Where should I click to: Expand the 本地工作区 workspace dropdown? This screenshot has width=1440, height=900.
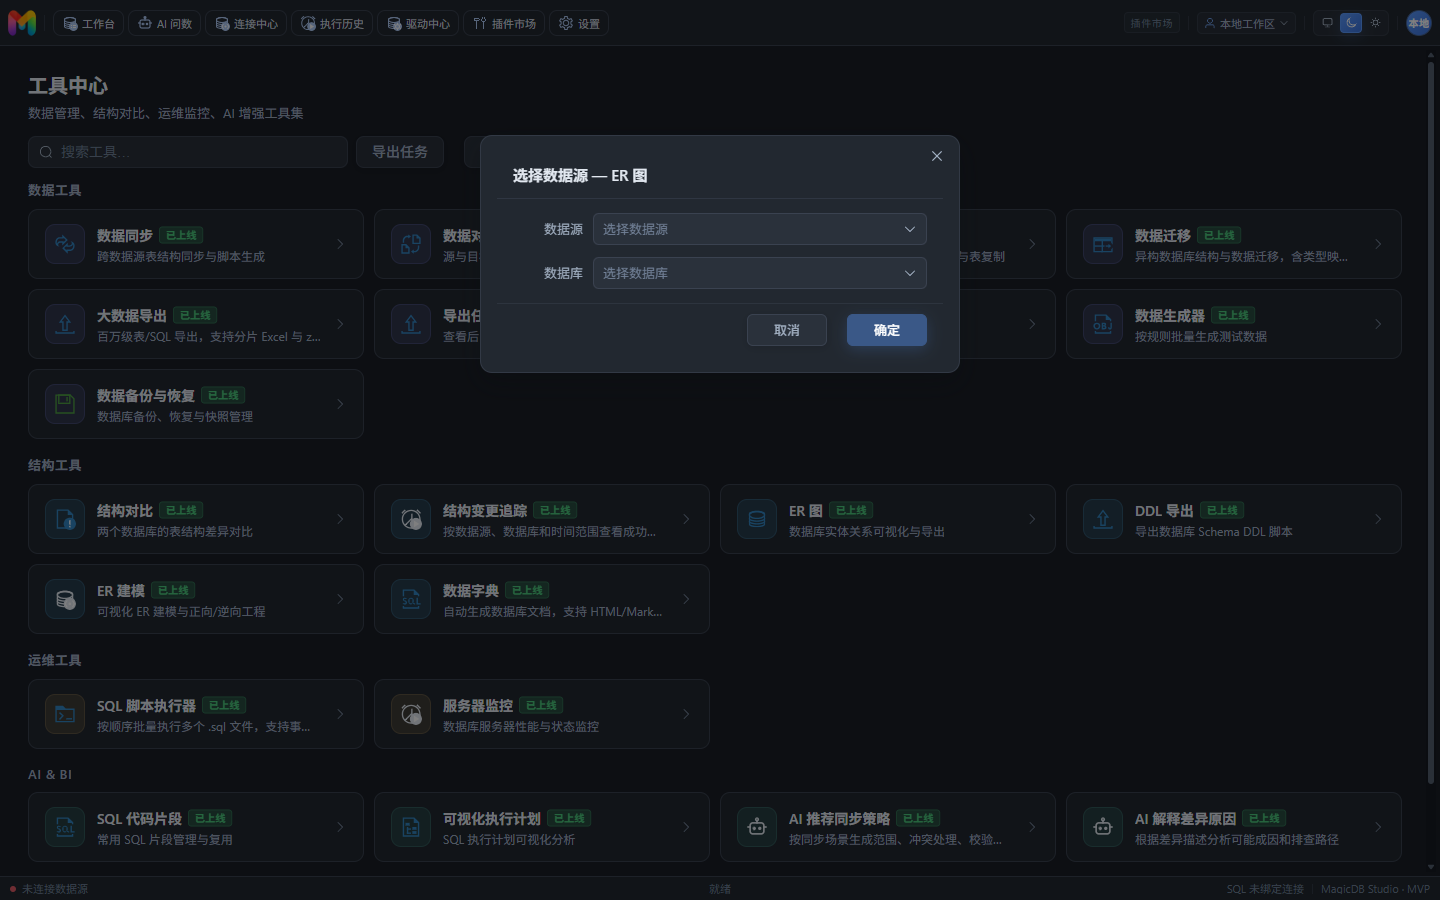point(1246,23)
